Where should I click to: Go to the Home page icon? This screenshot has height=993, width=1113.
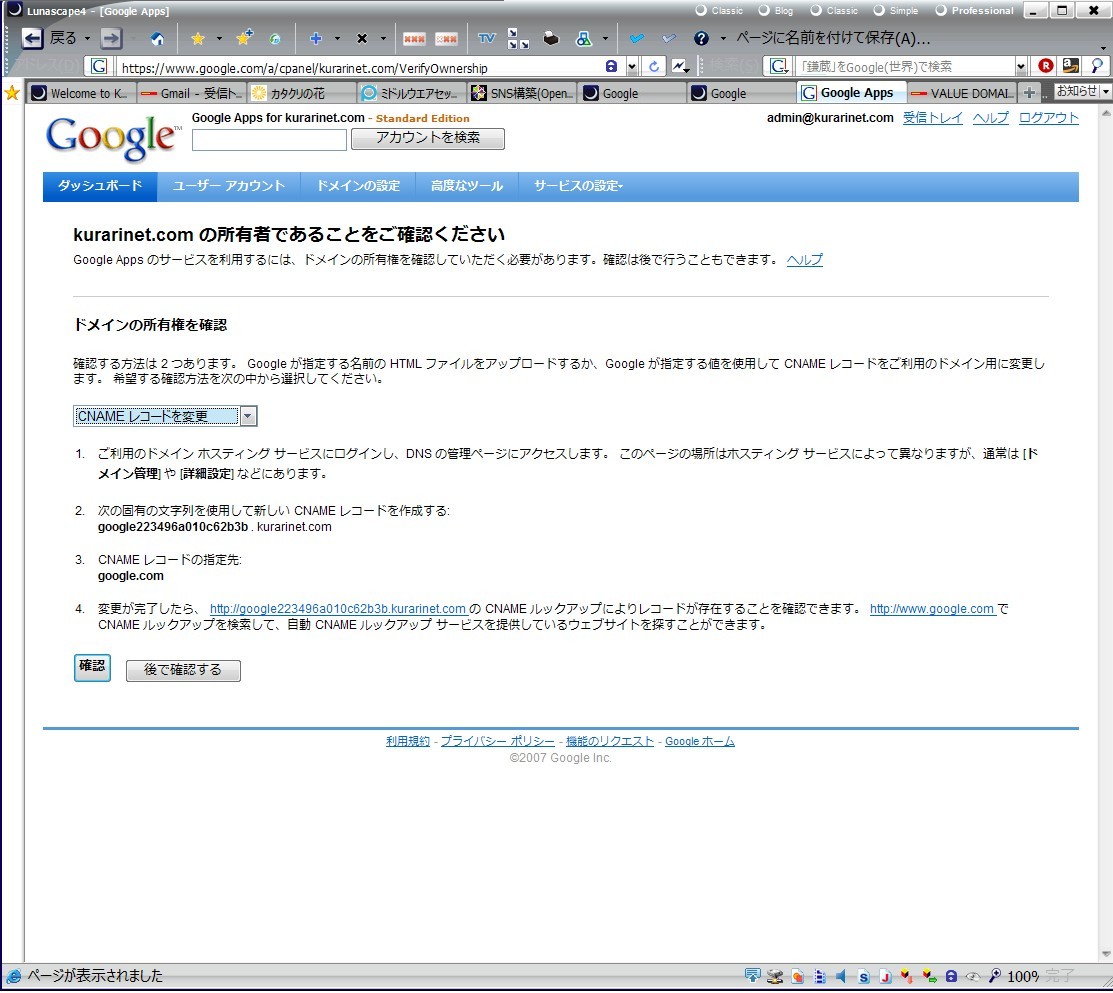coord(158,38)
